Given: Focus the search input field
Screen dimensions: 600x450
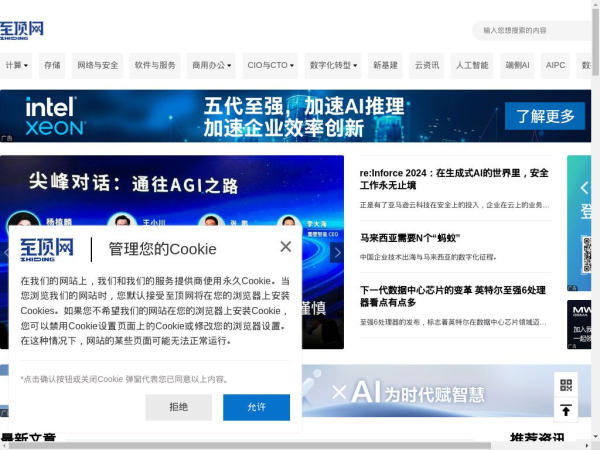Looking at the screenshot, I should click(x=532, y=30).
